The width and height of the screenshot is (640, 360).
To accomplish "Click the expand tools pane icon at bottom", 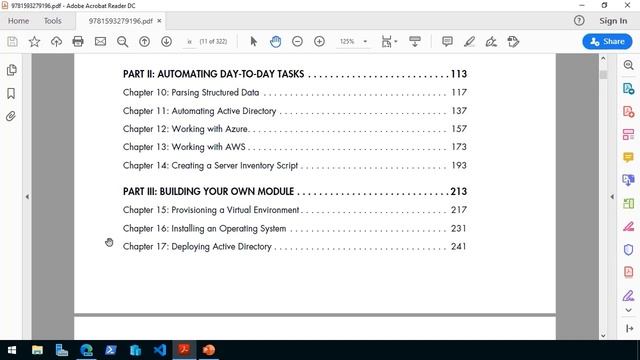I will (x=629, y=328).
